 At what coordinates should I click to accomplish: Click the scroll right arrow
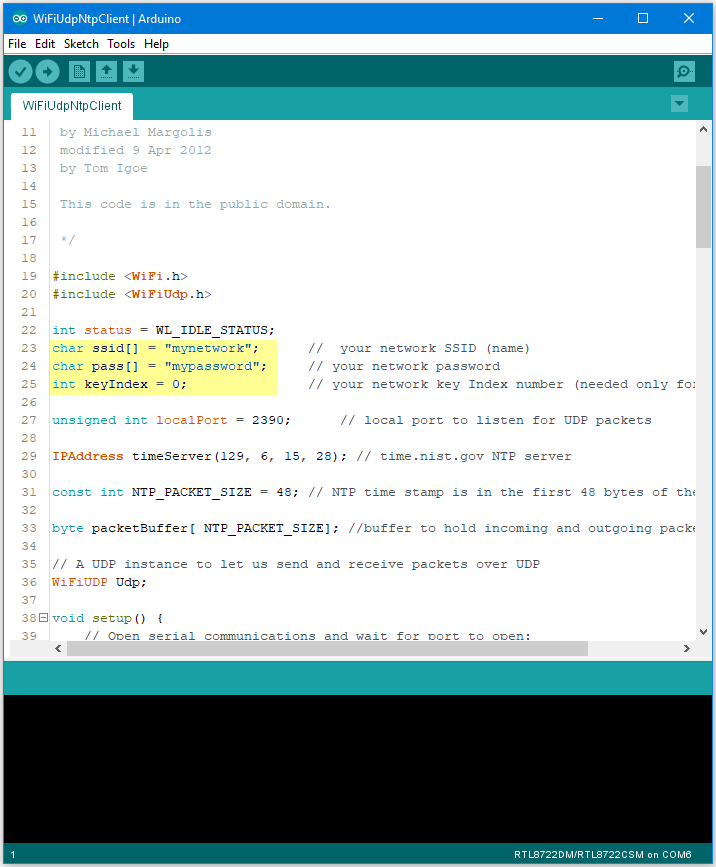pyautogui.click(x=687, y=648)
